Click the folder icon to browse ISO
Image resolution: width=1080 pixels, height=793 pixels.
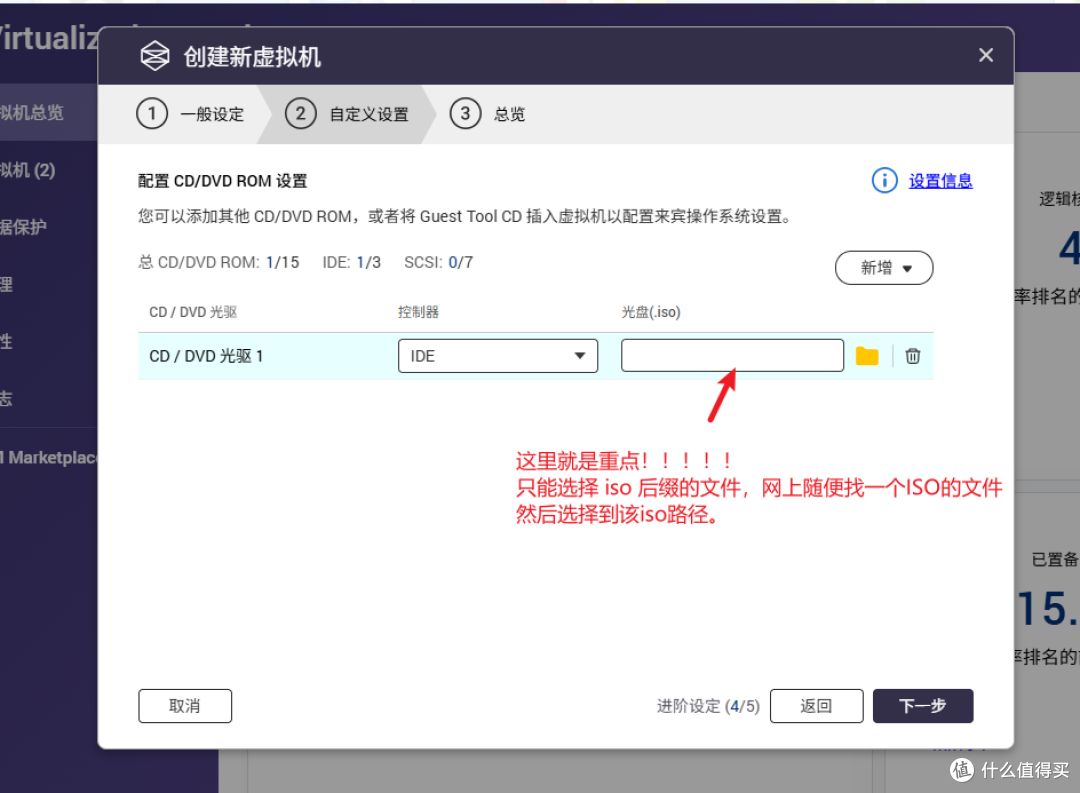click(x=866, y=356)
